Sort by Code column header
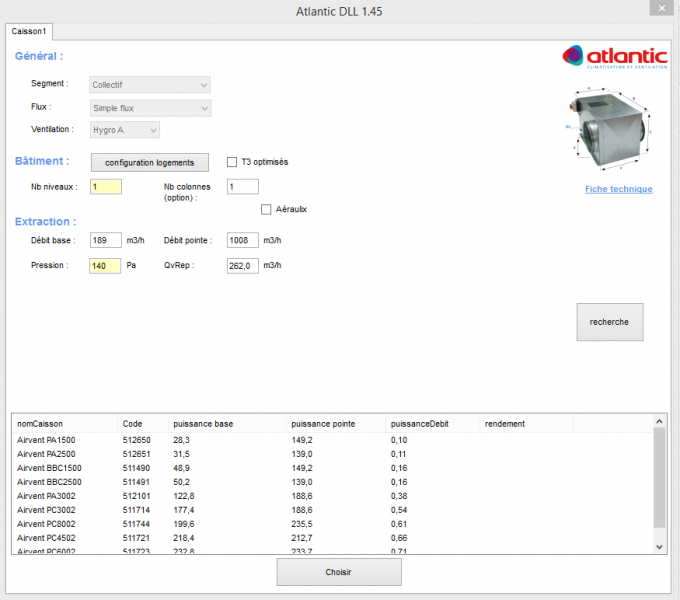Screen dimensions: 680x600 (x=143, y=424)
